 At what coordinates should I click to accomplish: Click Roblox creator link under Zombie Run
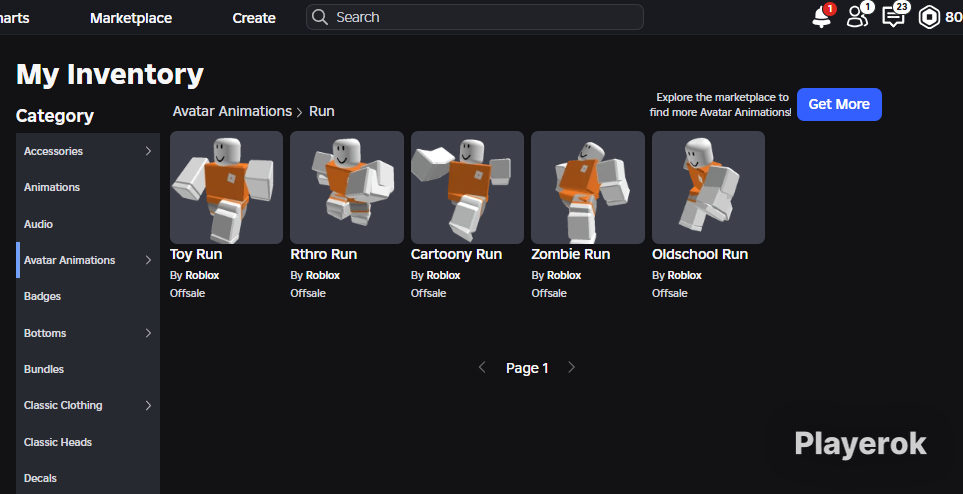[564, 275]
